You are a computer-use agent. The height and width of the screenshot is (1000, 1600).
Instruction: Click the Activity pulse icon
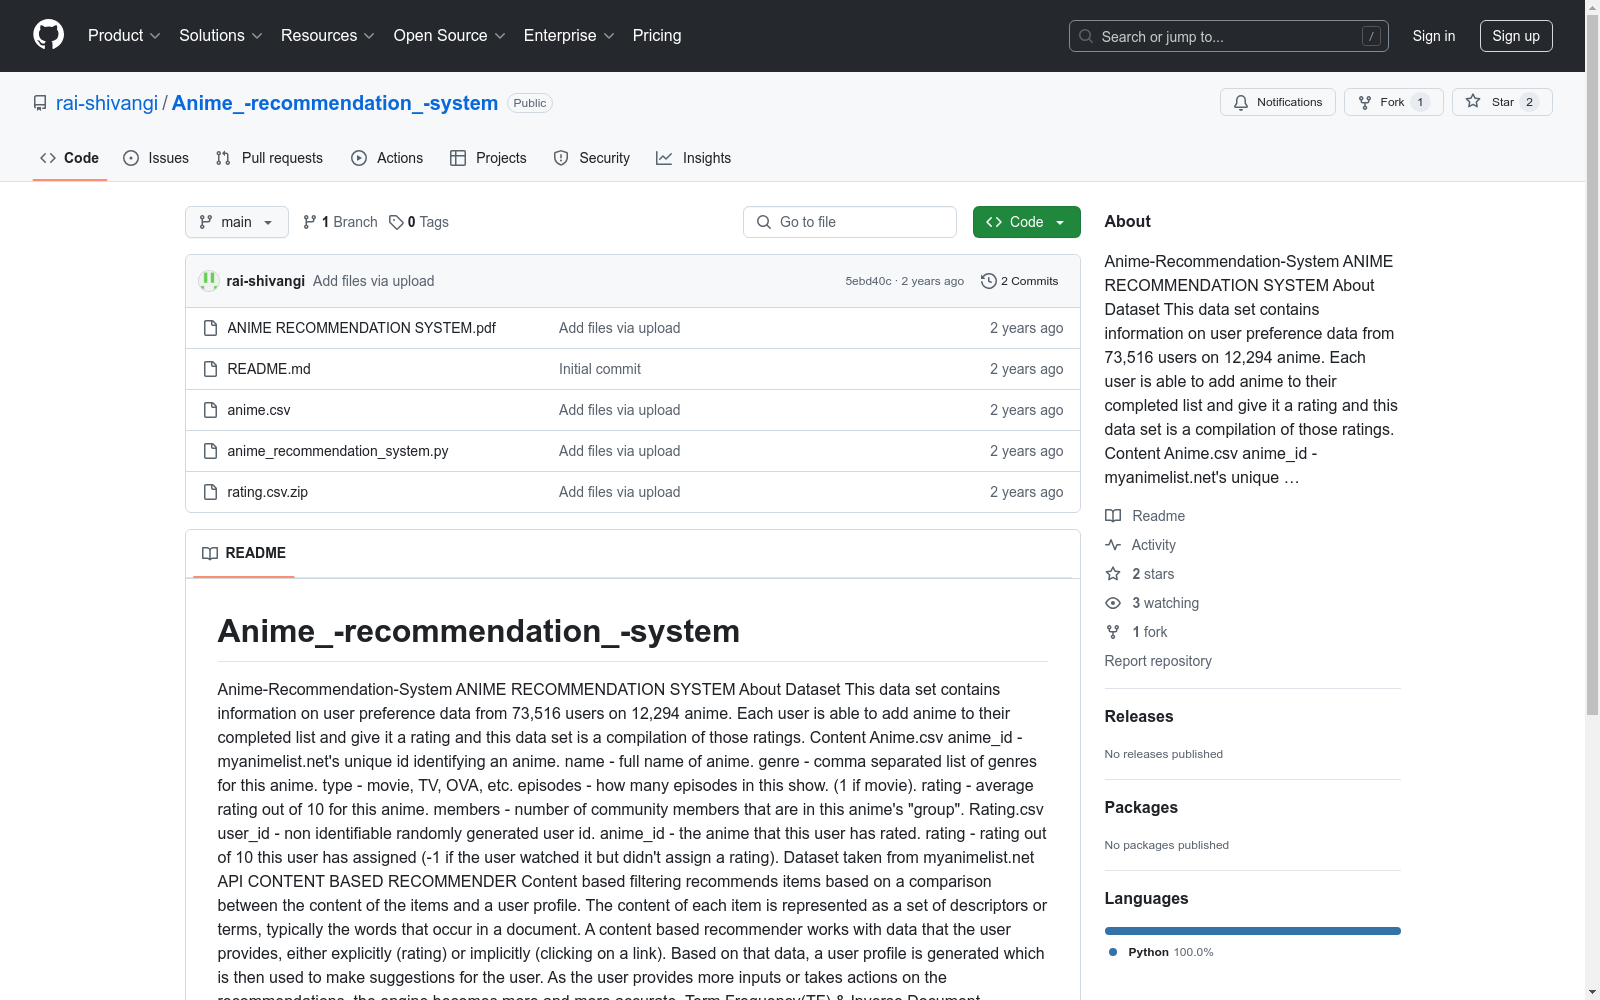[x=1113, y=545]
